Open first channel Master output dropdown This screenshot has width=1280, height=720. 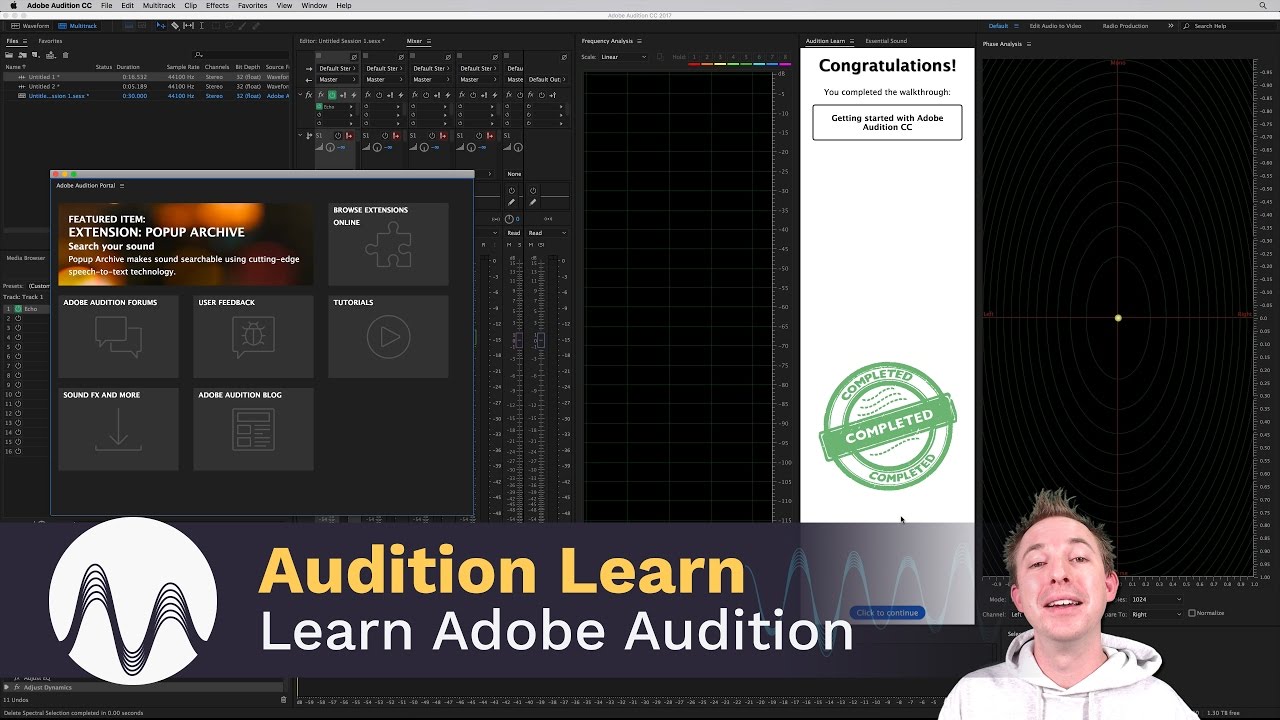[x=337, y=80]
